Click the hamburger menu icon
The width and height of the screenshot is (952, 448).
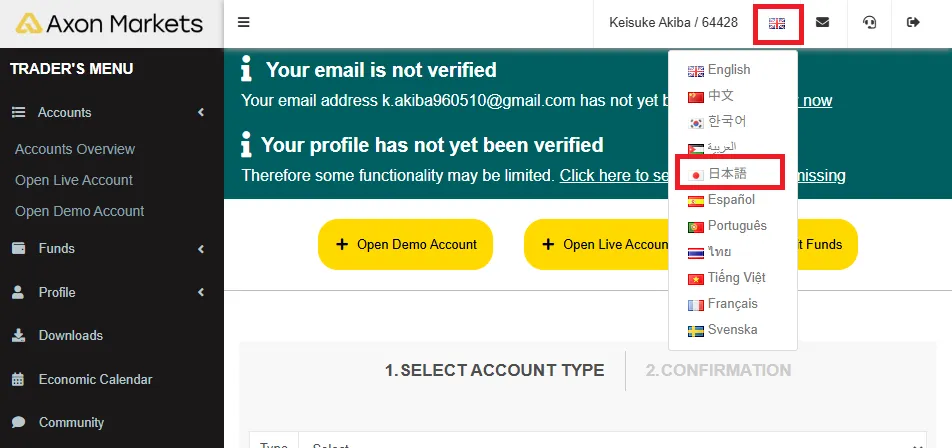pyautogui.click(x=244, y=23)
